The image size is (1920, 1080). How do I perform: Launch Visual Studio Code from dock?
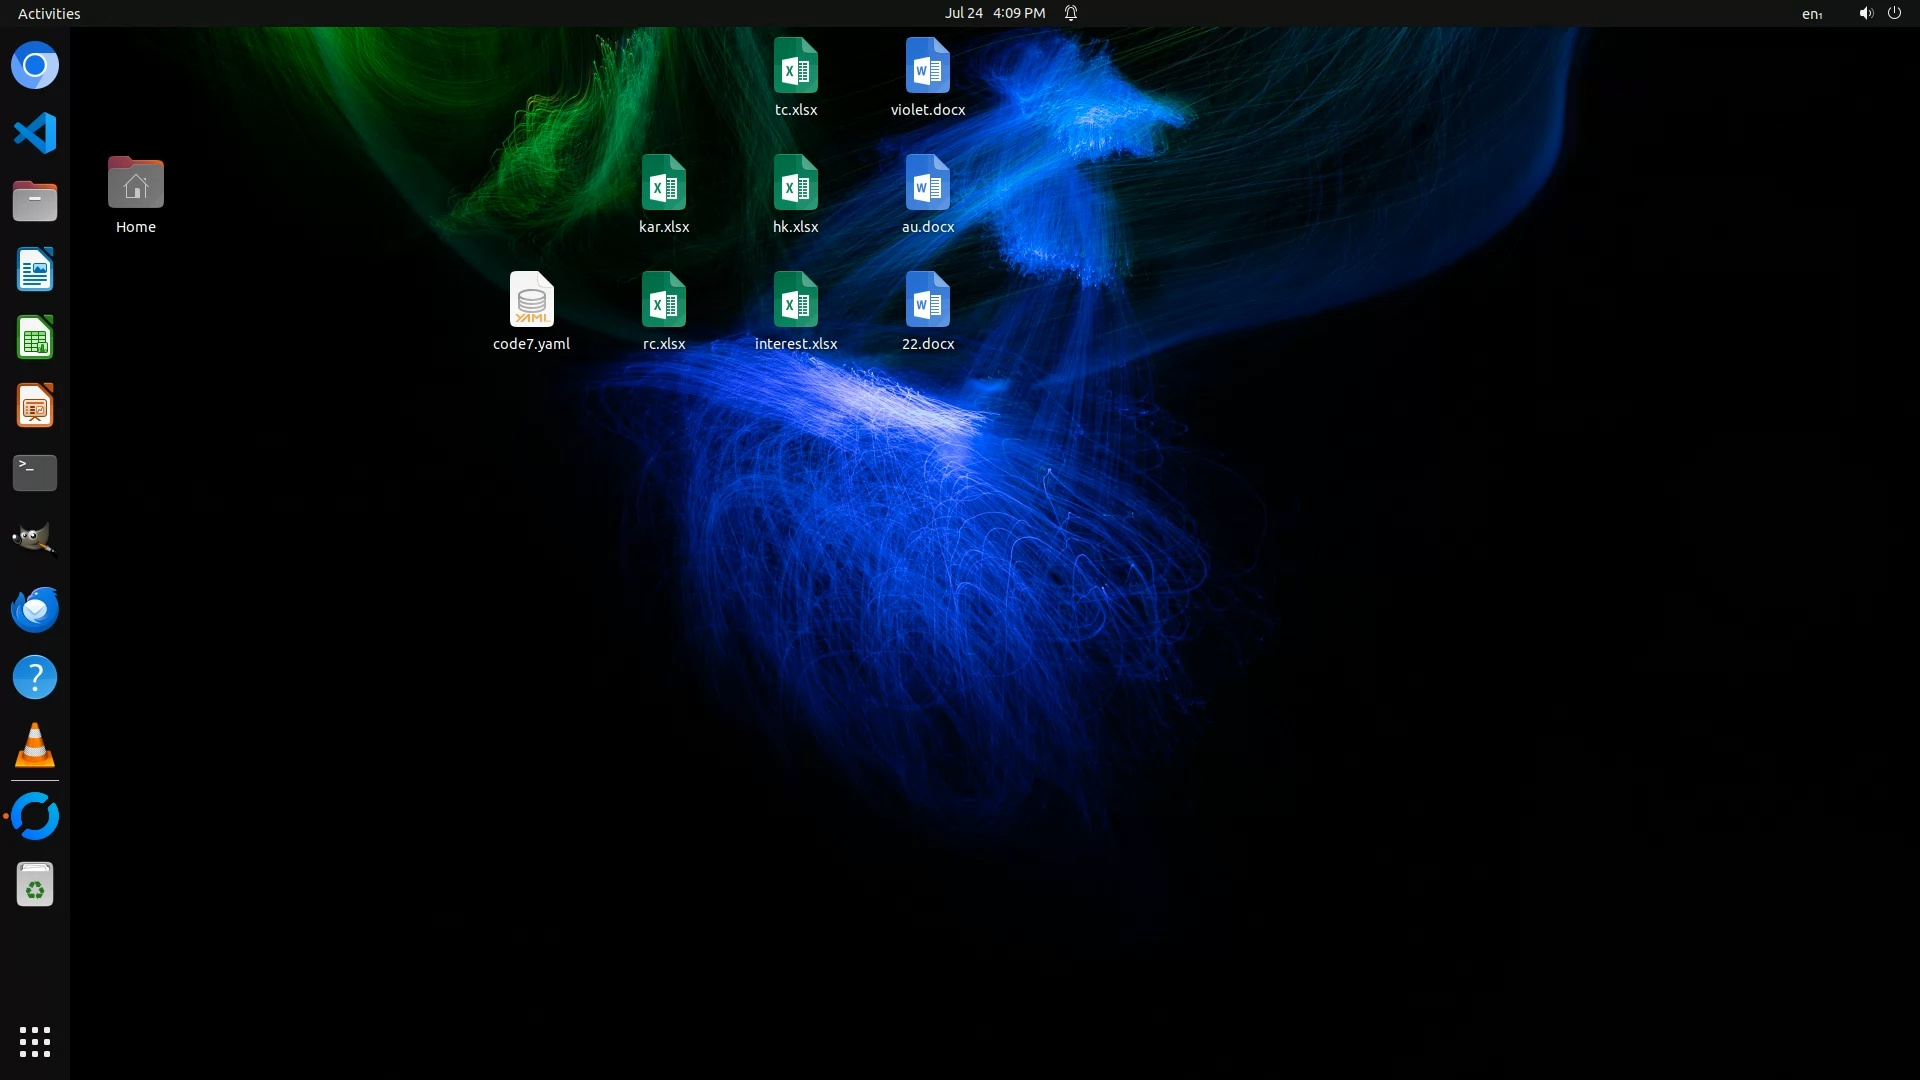pos(35,133)
